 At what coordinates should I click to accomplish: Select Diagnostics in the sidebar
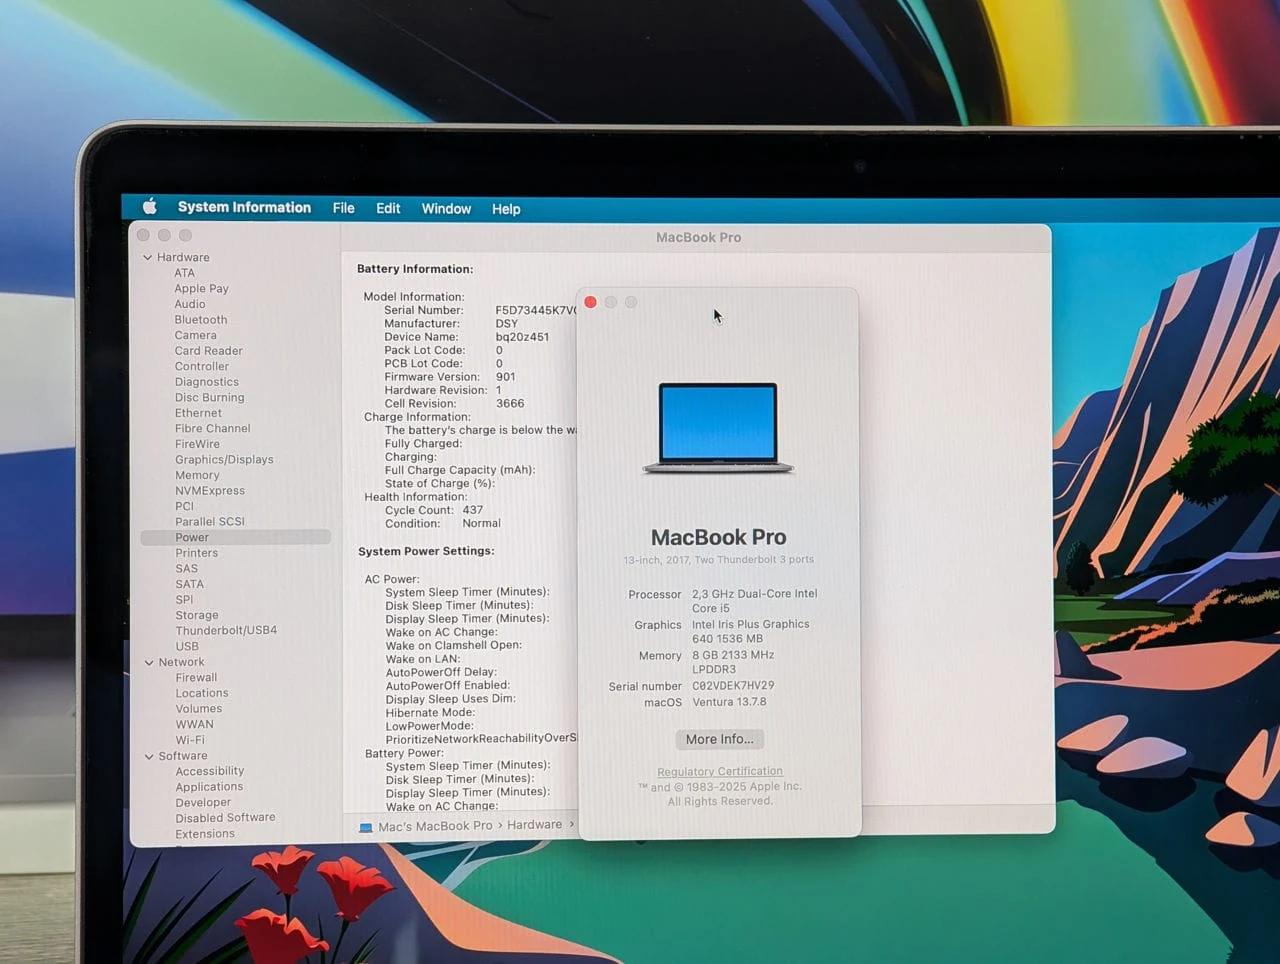(207, 382)
